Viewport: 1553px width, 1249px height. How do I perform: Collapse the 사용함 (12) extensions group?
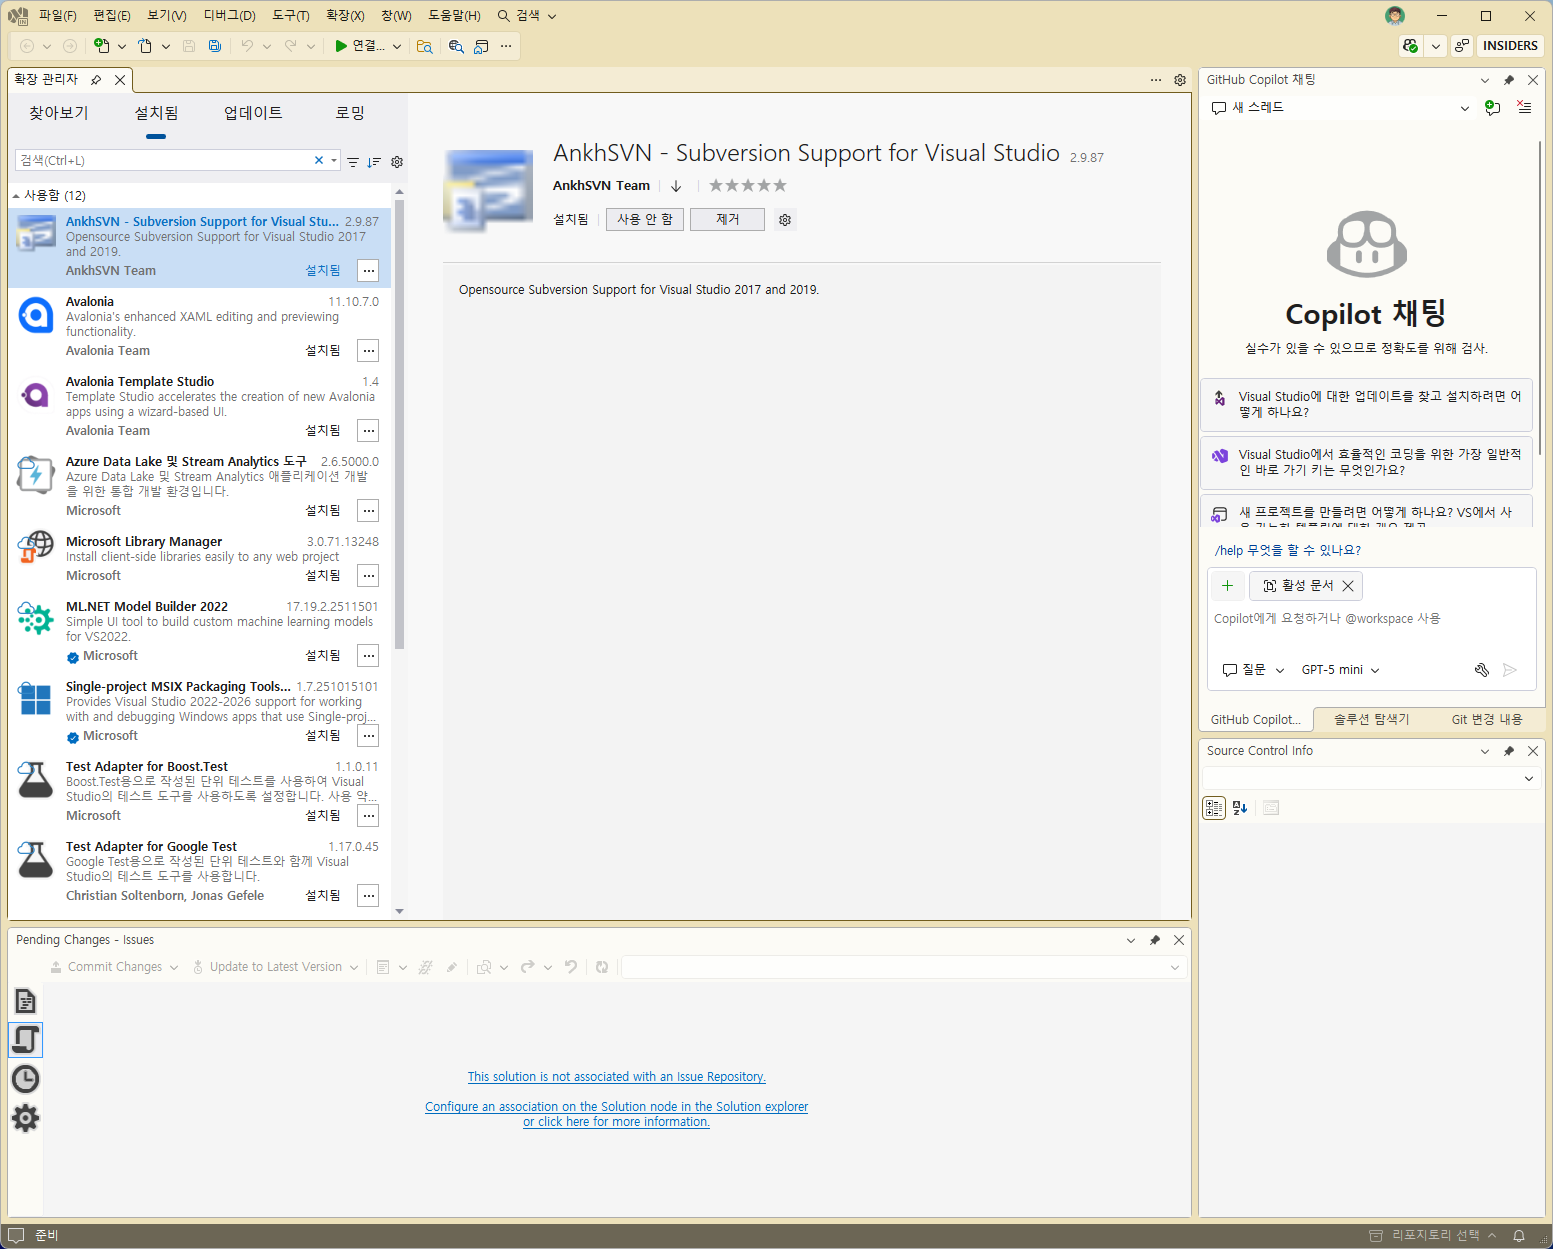pyautogui.click(x=16, y=196)
